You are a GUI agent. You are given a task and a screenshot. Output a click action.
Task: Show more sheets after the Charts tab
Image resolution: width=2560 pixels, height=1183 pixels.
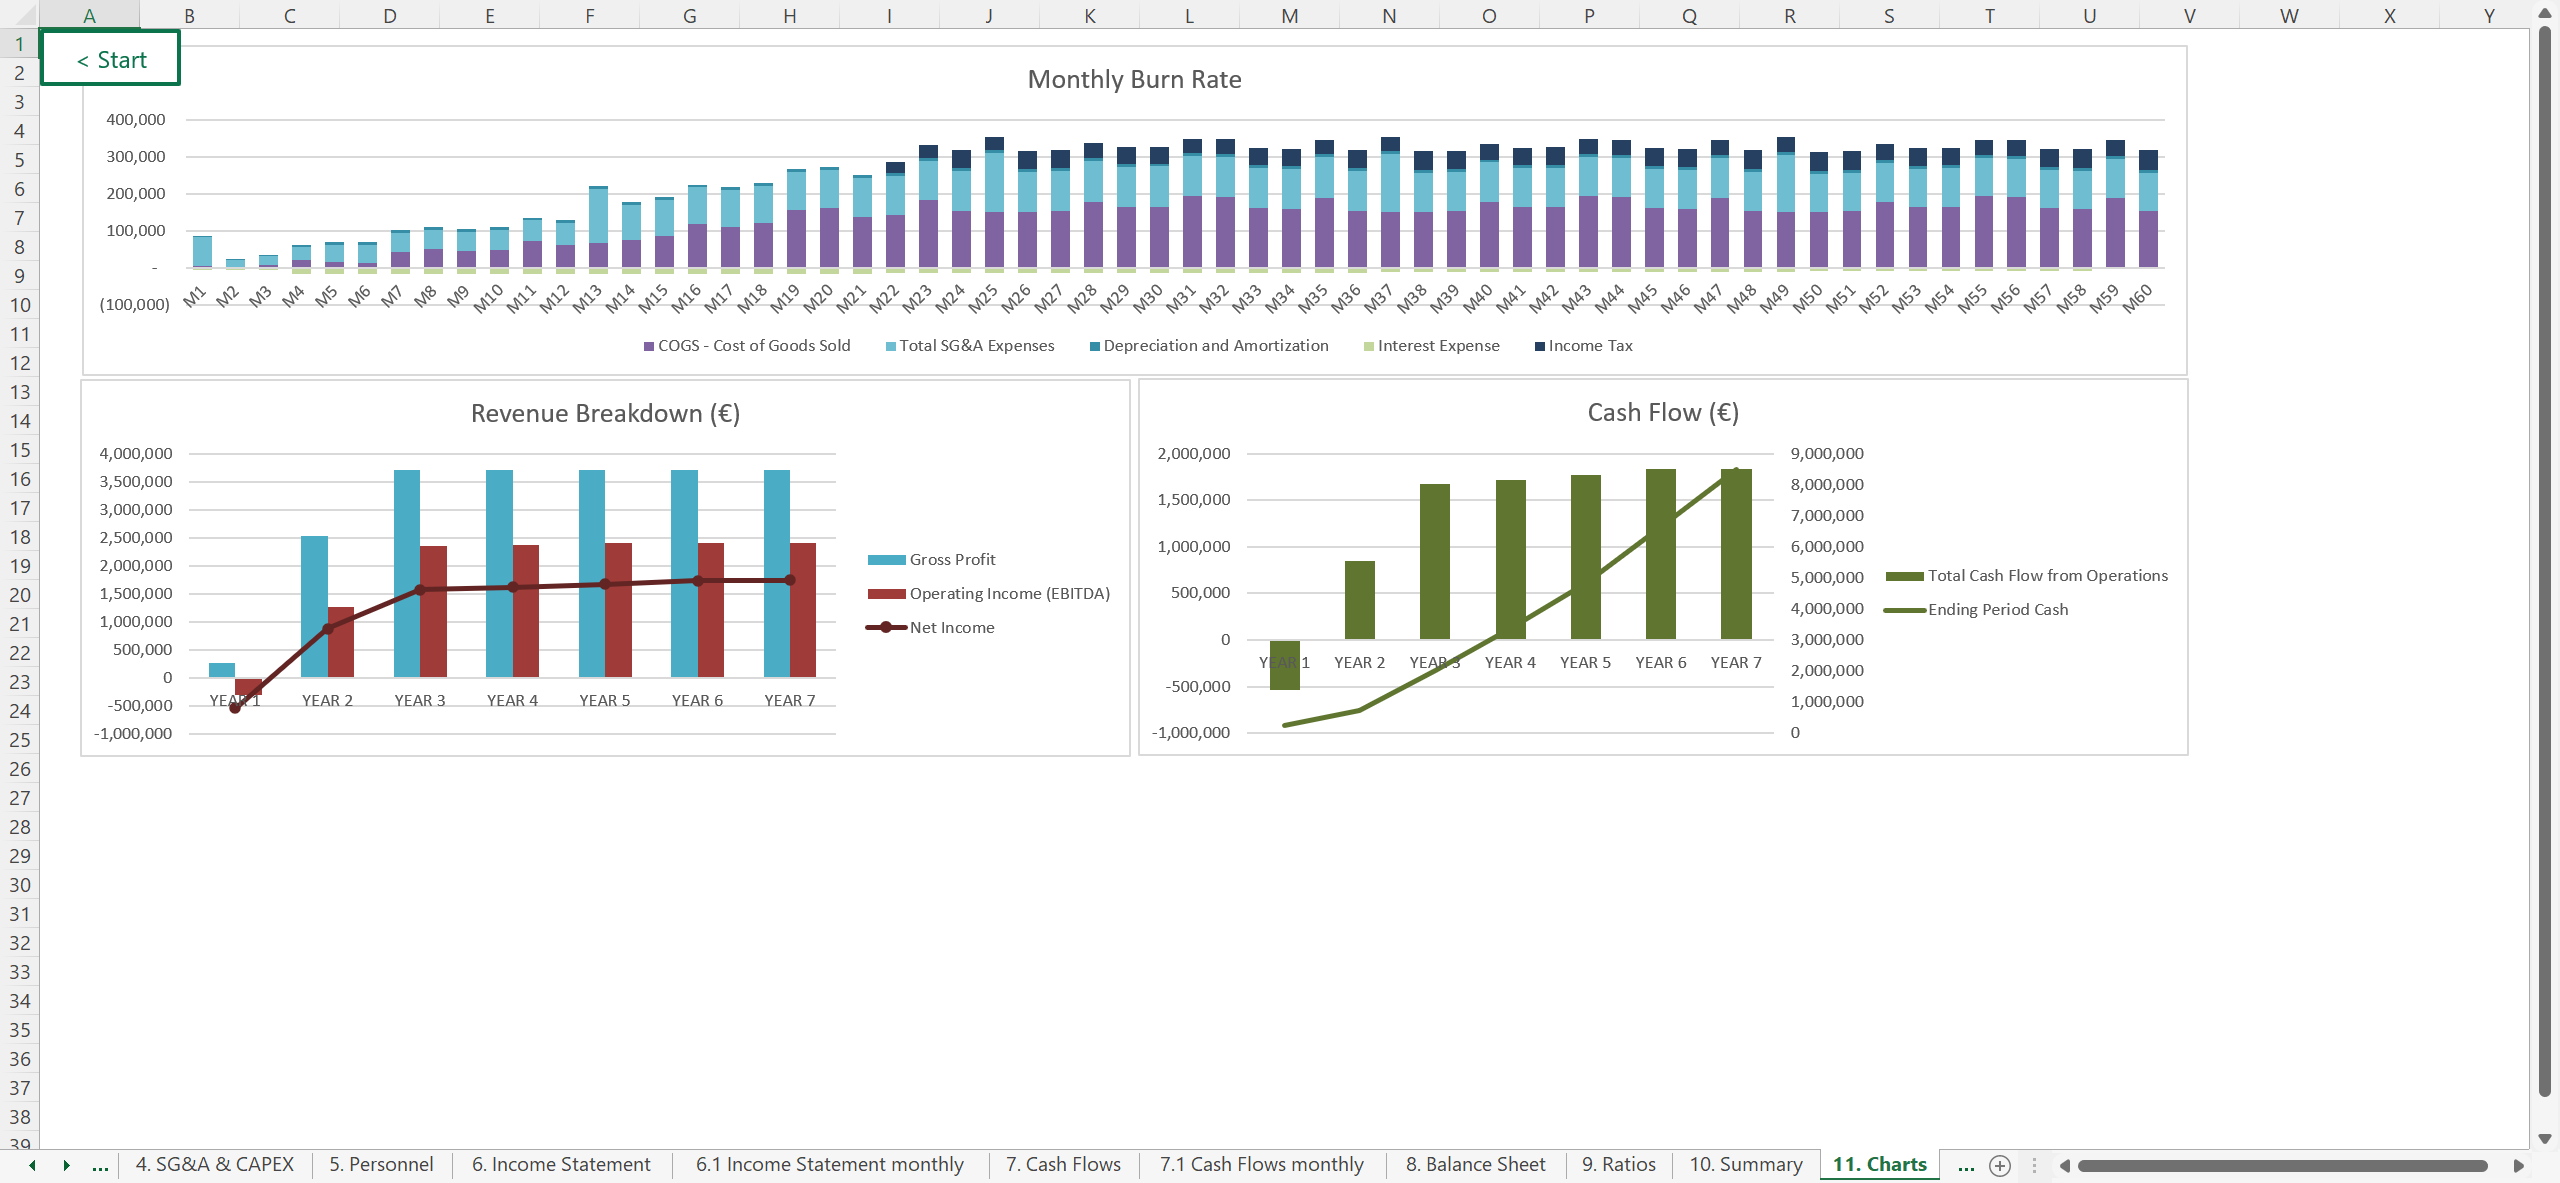(x=1965, y=1165)
